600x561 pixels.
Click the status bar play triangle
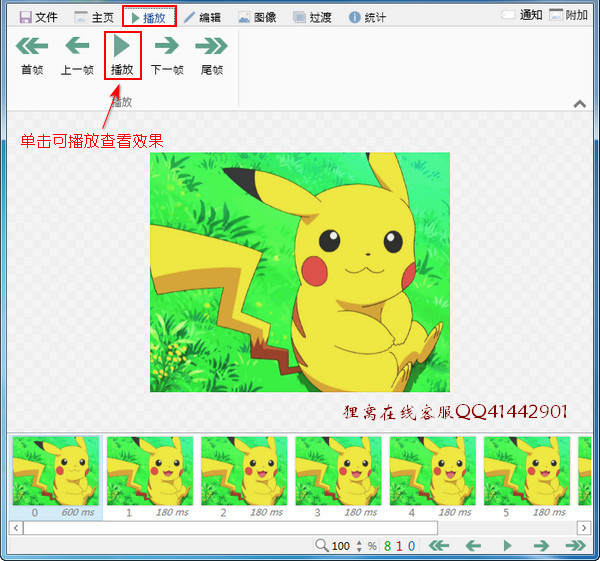tap(507, 545)
